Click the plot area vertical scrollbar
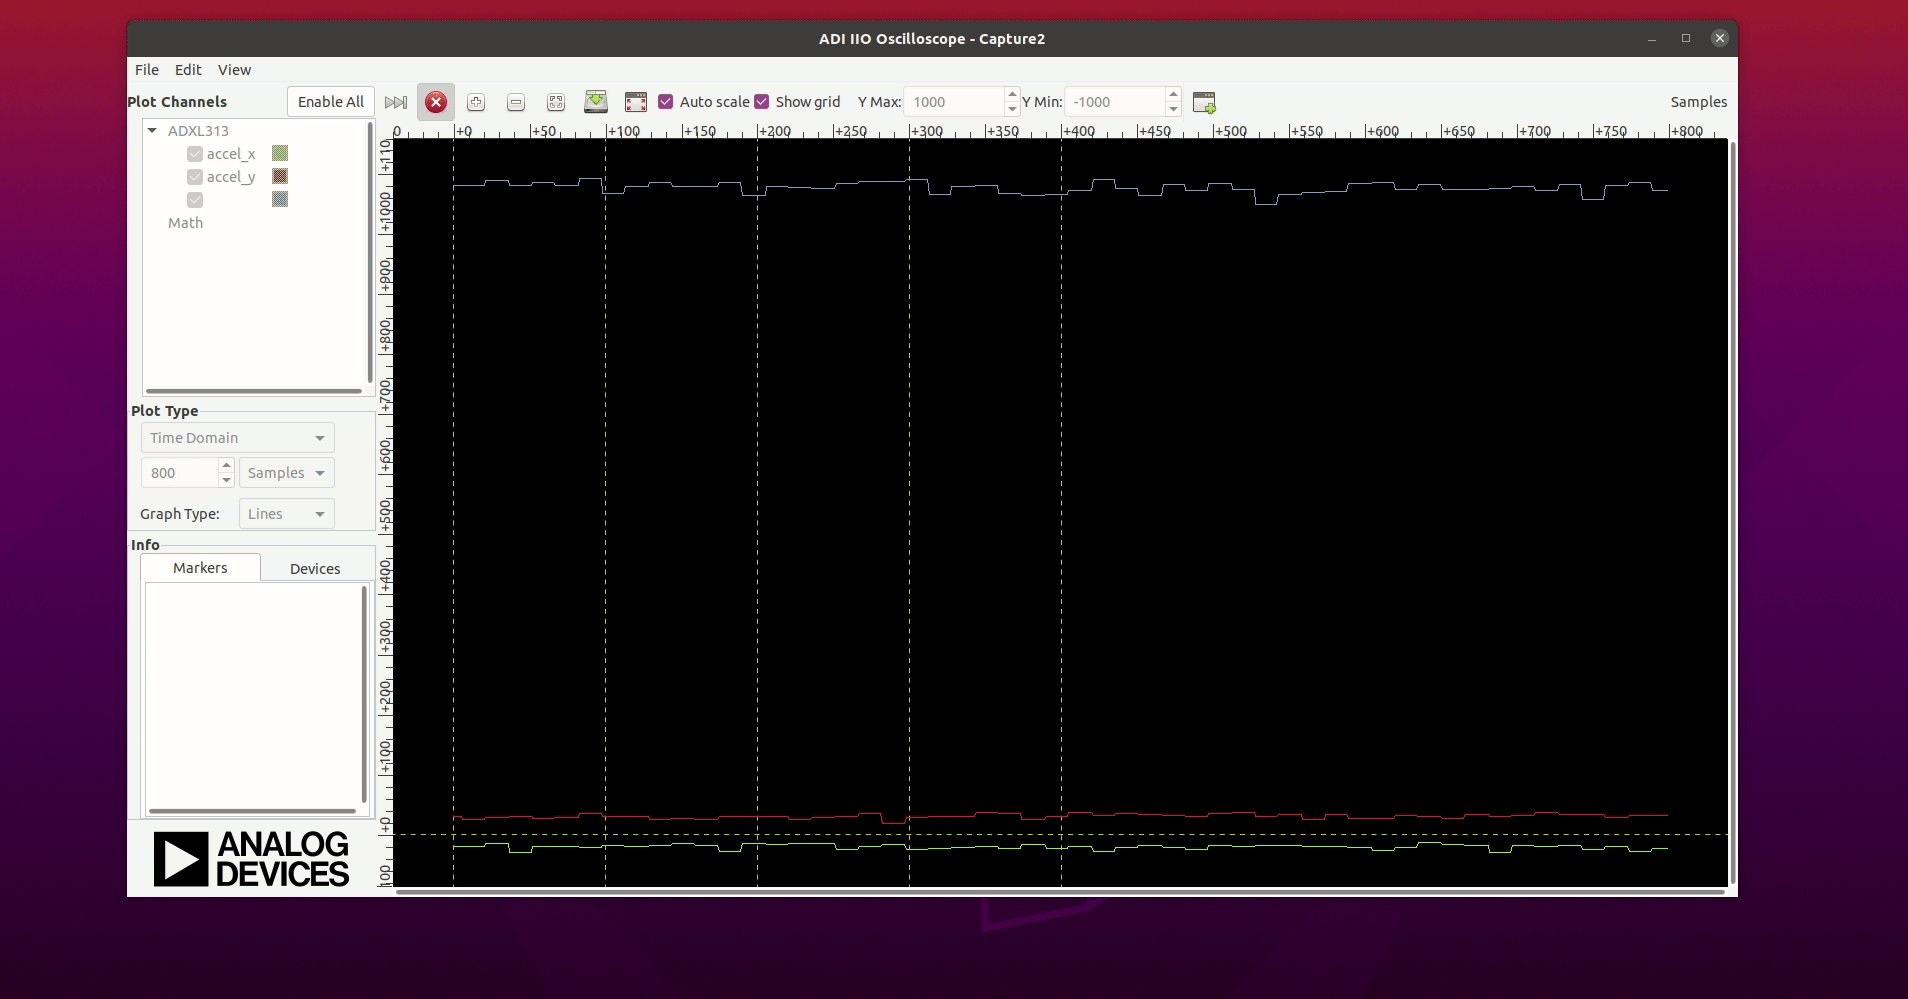 point(1733,513)
